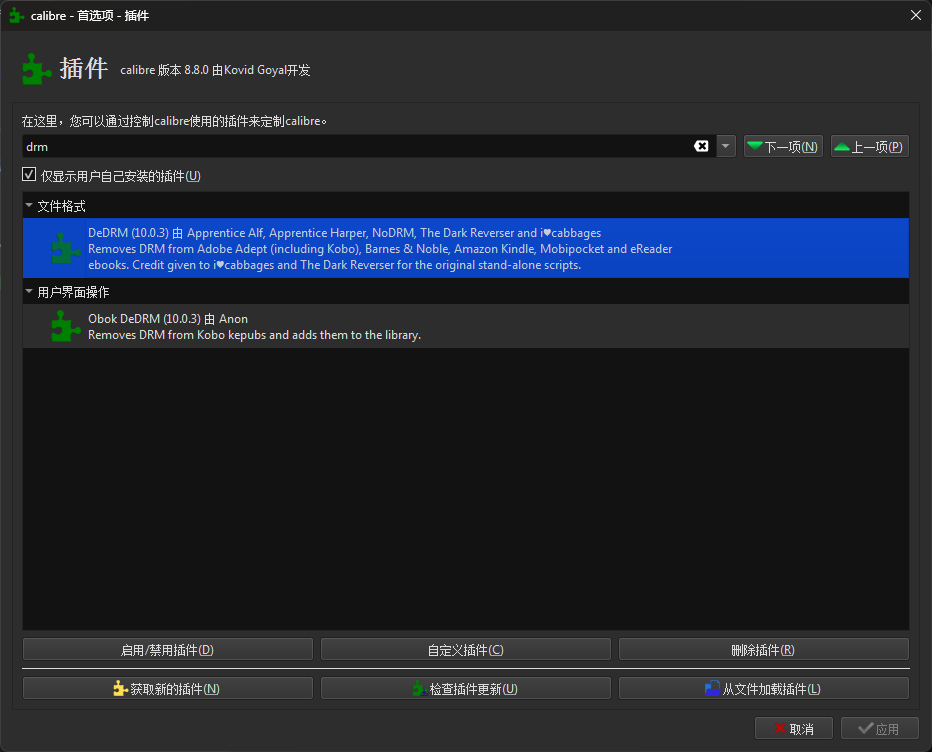932x752 pixels.
Task: Click inside the plugin search field
Action: 350,147
